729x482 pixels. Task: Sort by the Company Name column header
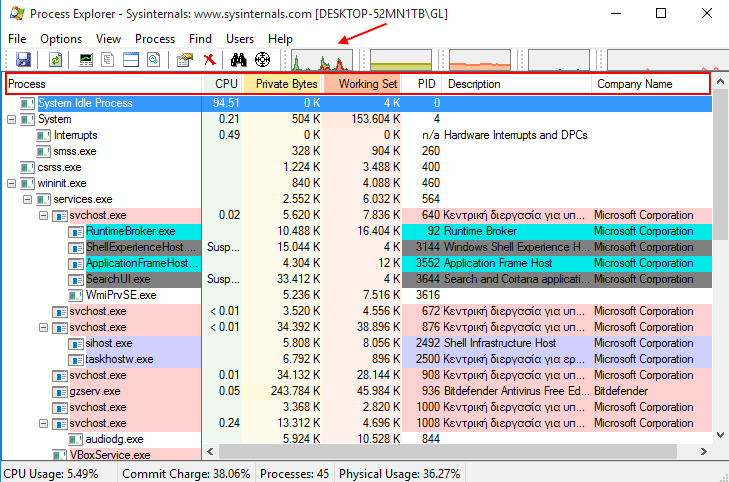(x=651, y=84)
